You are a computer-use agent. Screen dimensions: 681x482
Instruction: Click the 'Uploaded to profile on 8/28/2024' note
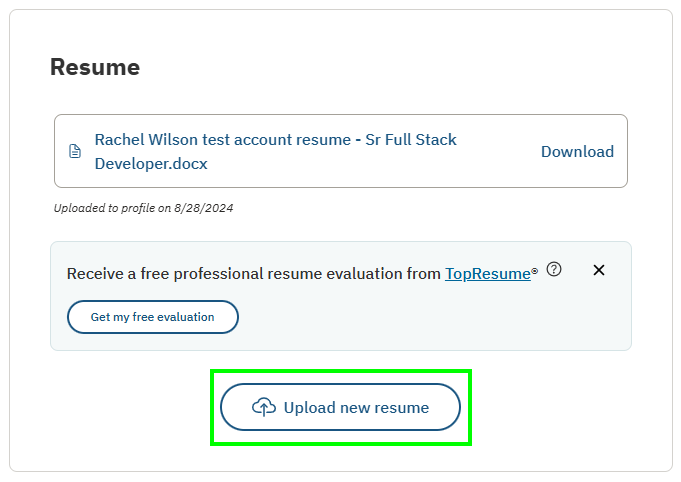coord(143,209)
